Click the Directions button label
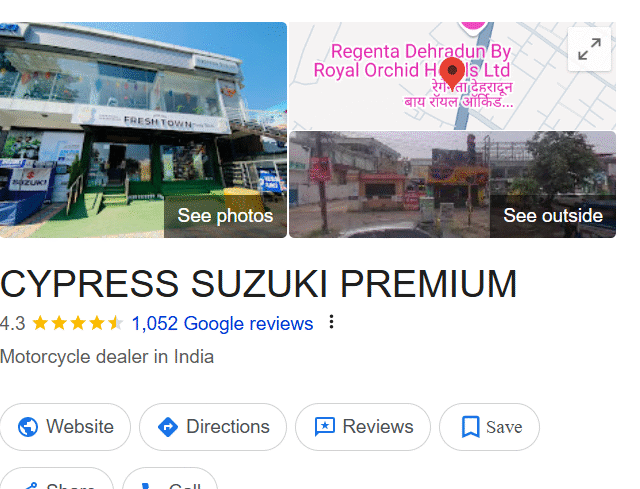This screenshot has height=489, width=640. pos(228,427)
